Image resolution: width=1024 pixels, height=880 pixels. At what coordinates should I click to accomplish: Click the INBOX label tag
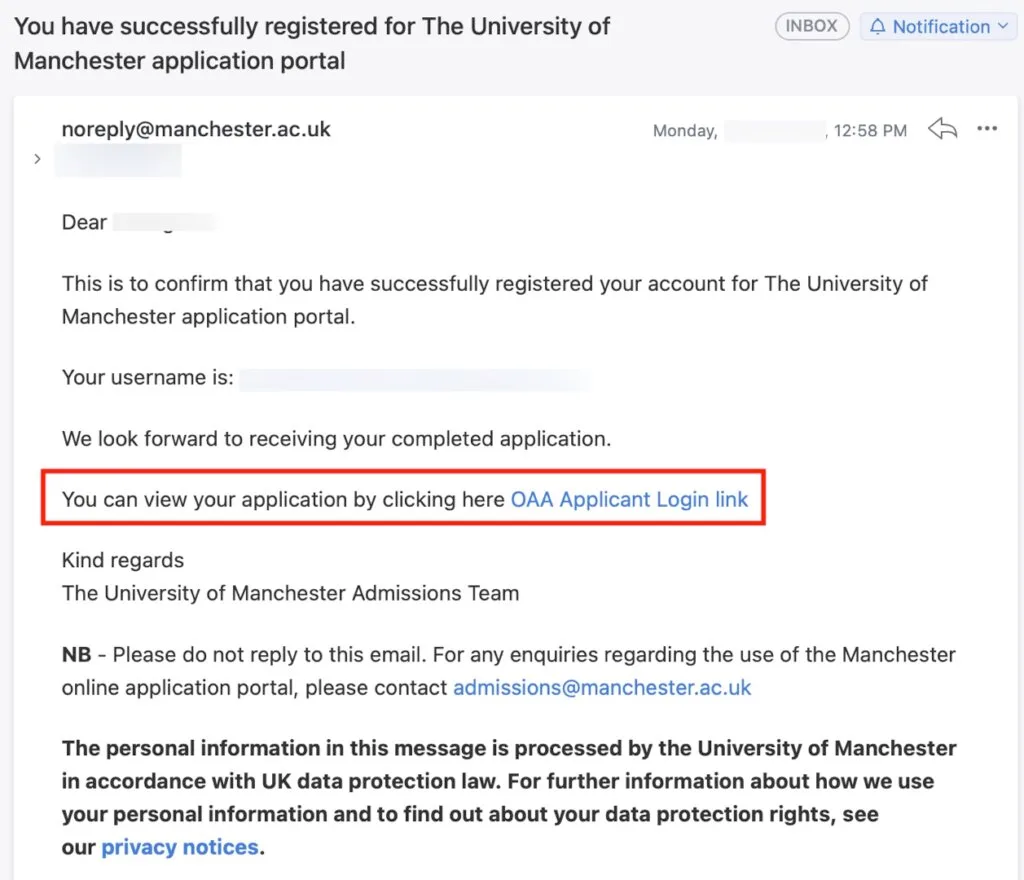811,27
